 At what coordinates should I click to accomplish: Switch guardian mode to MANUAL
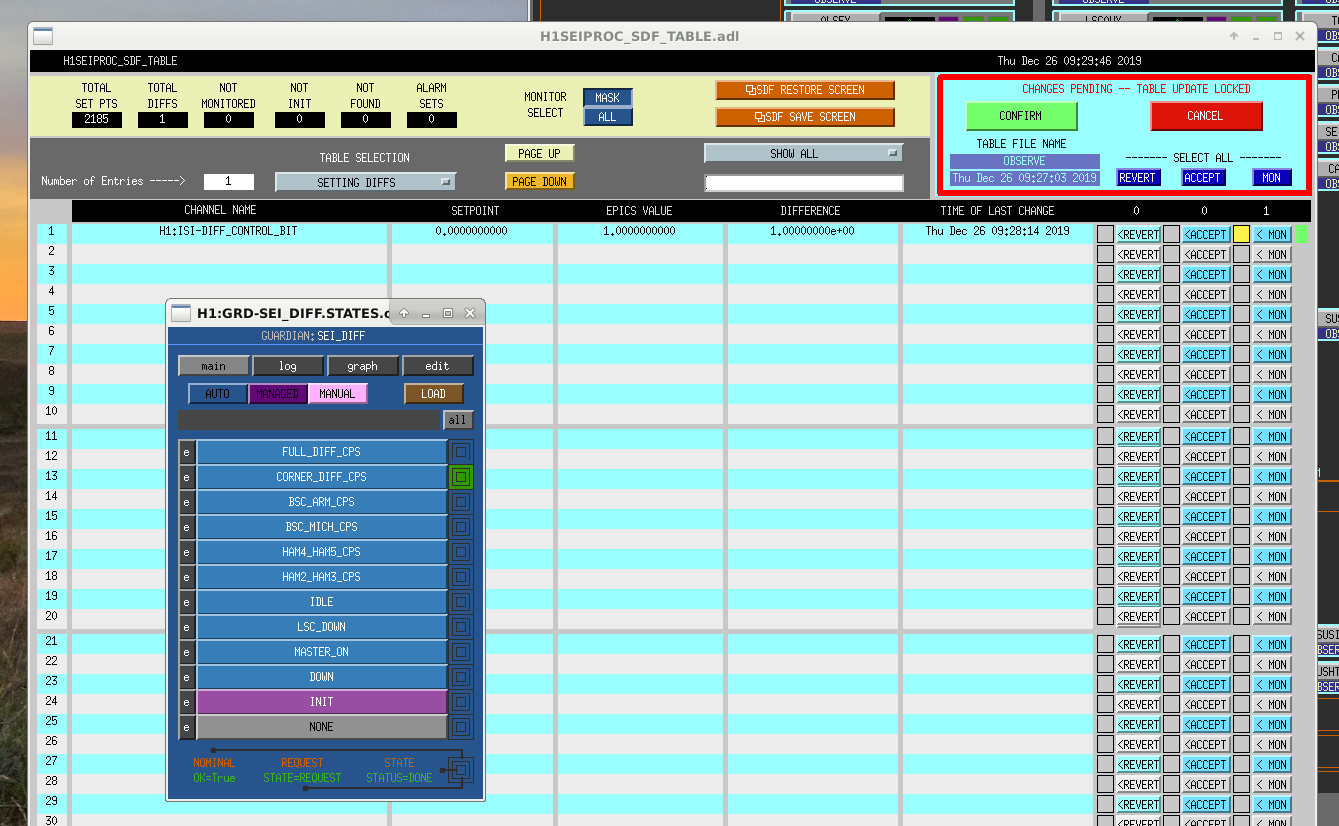click(337, 394)
